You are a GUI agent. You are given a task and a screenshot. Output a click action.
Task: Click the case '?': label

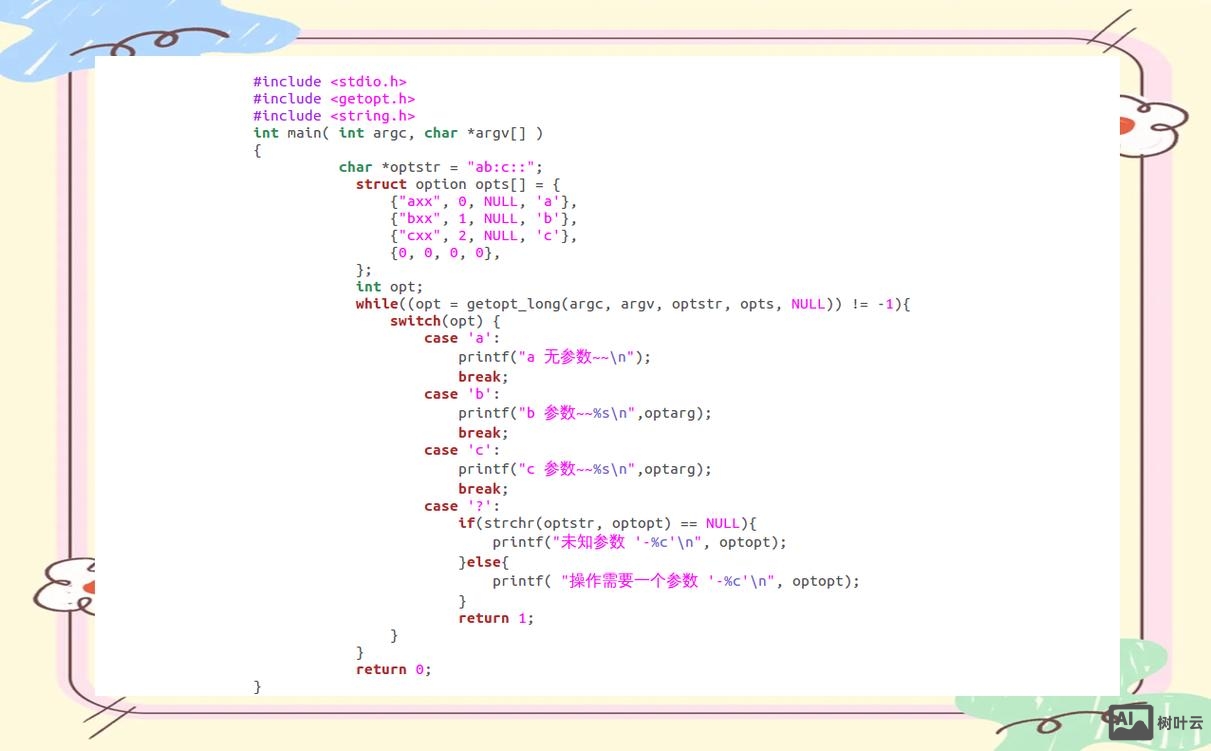tap(461, 506)
